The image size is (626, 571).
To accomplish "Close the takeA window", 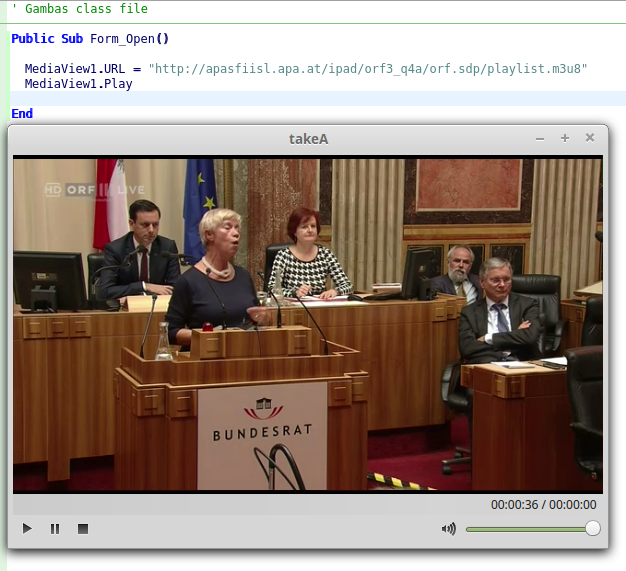I will pyautogui.click(x=590, y=138).
